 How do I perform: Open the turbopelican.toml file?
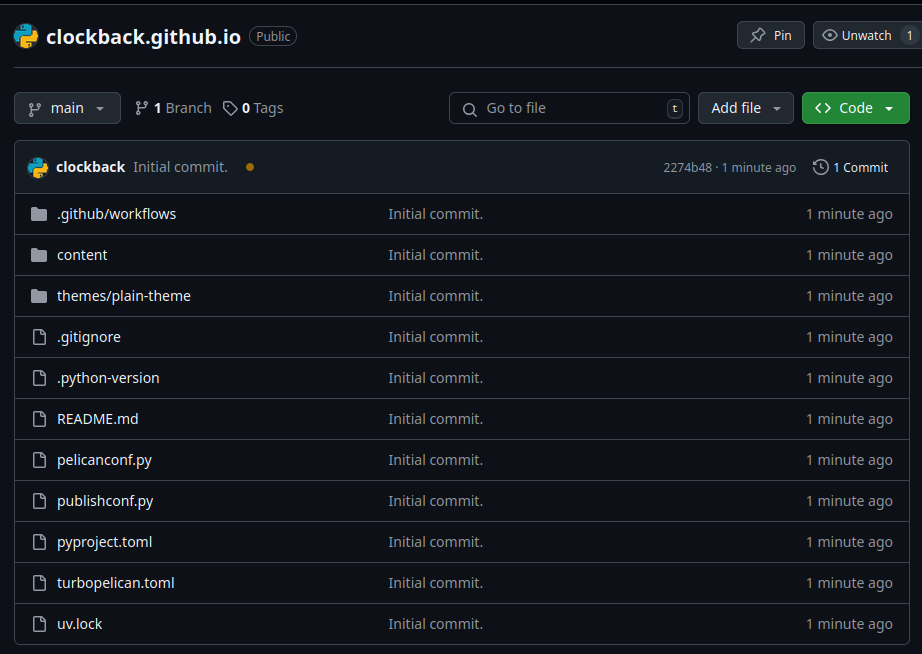click(x=116, y=583)
